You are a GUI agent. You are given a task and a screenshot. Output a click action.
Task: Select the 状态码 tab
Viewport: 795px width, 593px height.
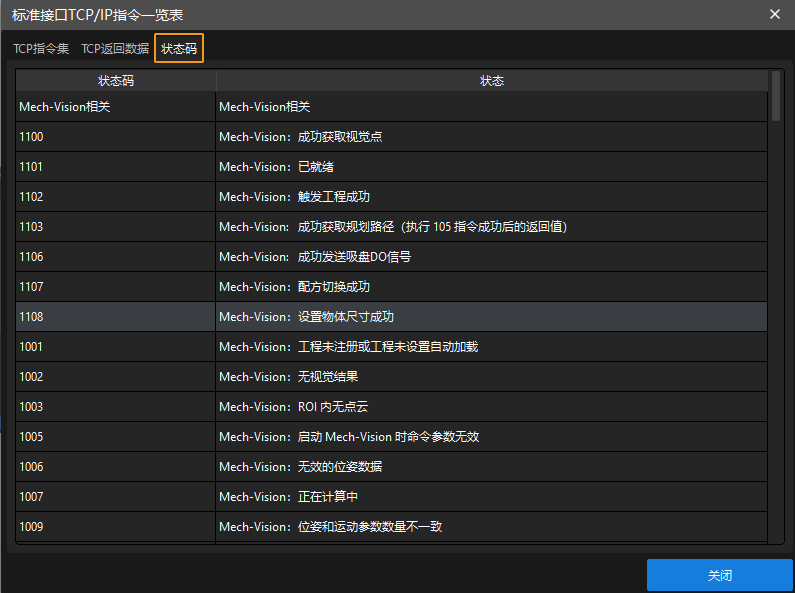tap(179, 48)
